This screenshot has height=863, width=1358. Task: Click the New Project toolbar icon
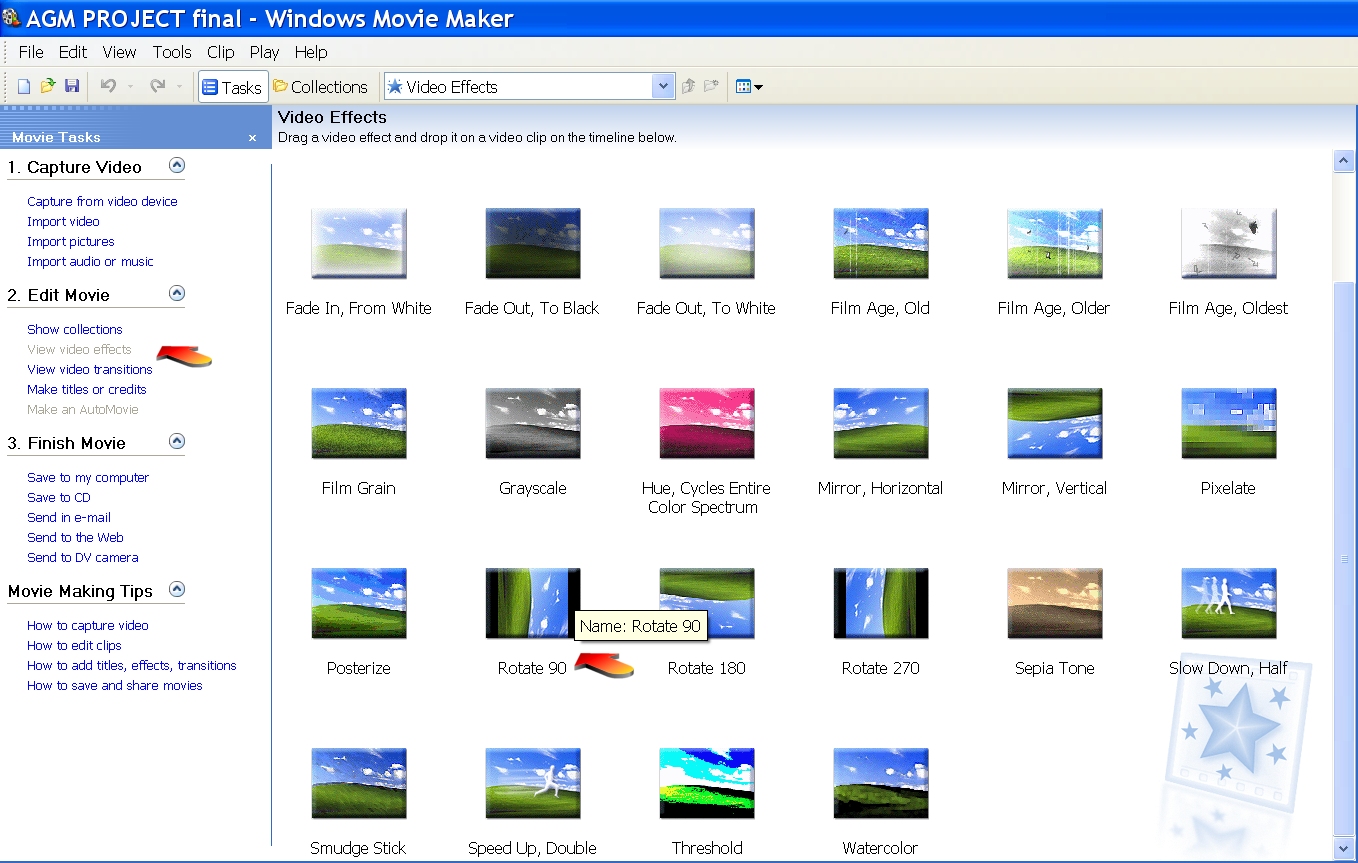point(24,87)
